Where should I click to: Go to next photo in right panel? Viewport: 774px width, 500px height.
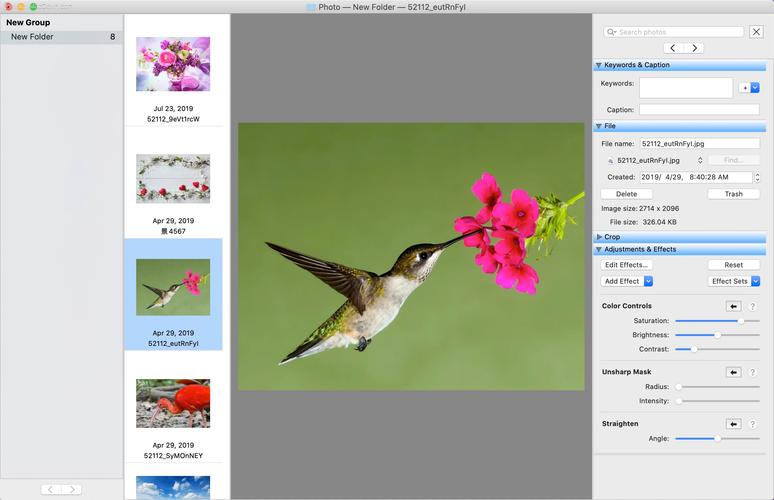click(694, 48)
